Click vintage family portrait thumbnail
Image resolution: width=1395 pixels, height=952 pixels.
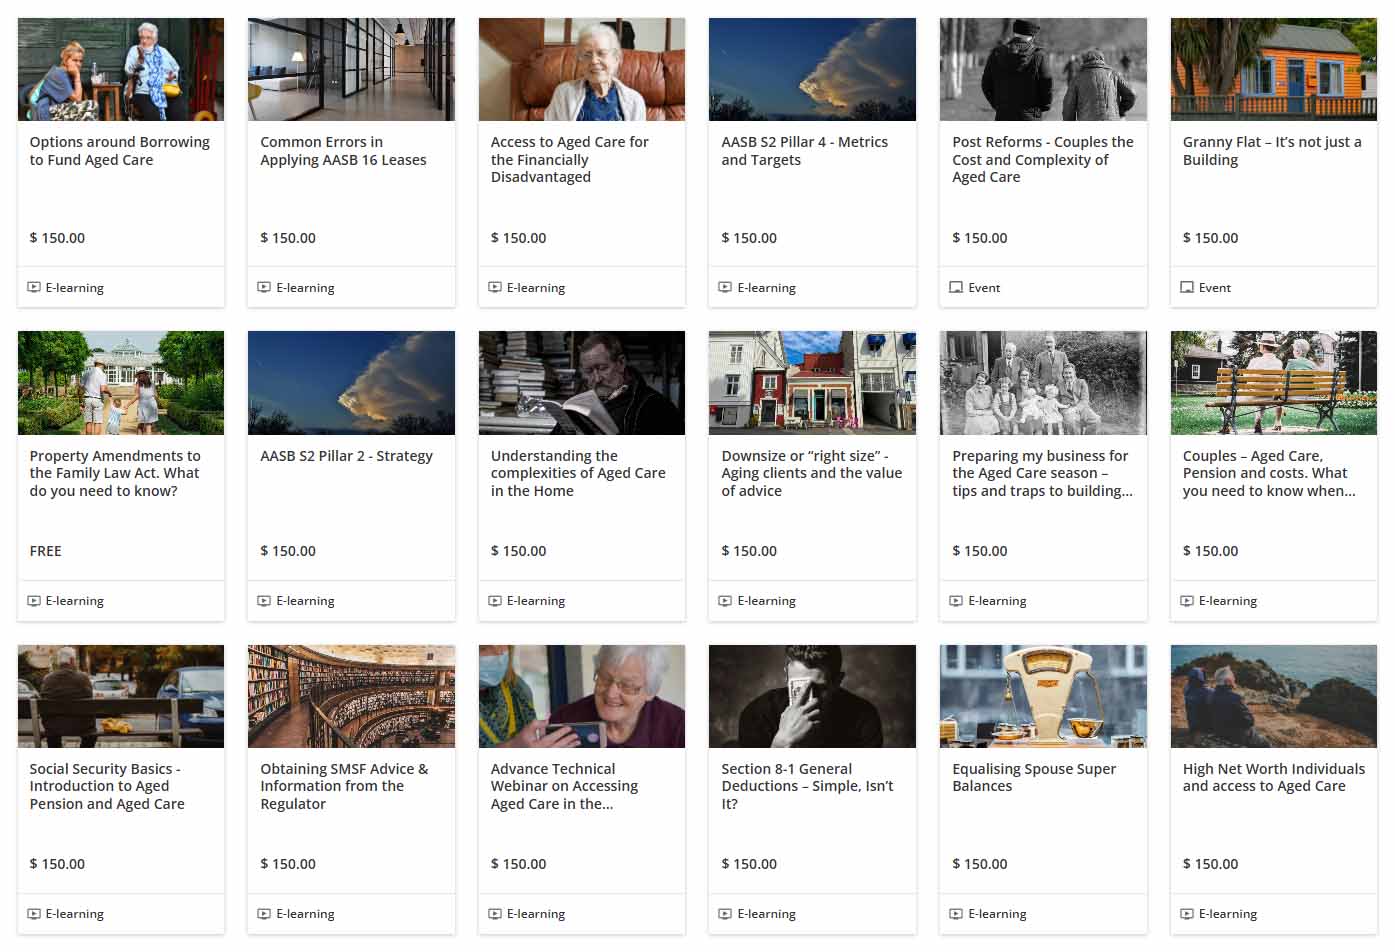[1043, 383]
